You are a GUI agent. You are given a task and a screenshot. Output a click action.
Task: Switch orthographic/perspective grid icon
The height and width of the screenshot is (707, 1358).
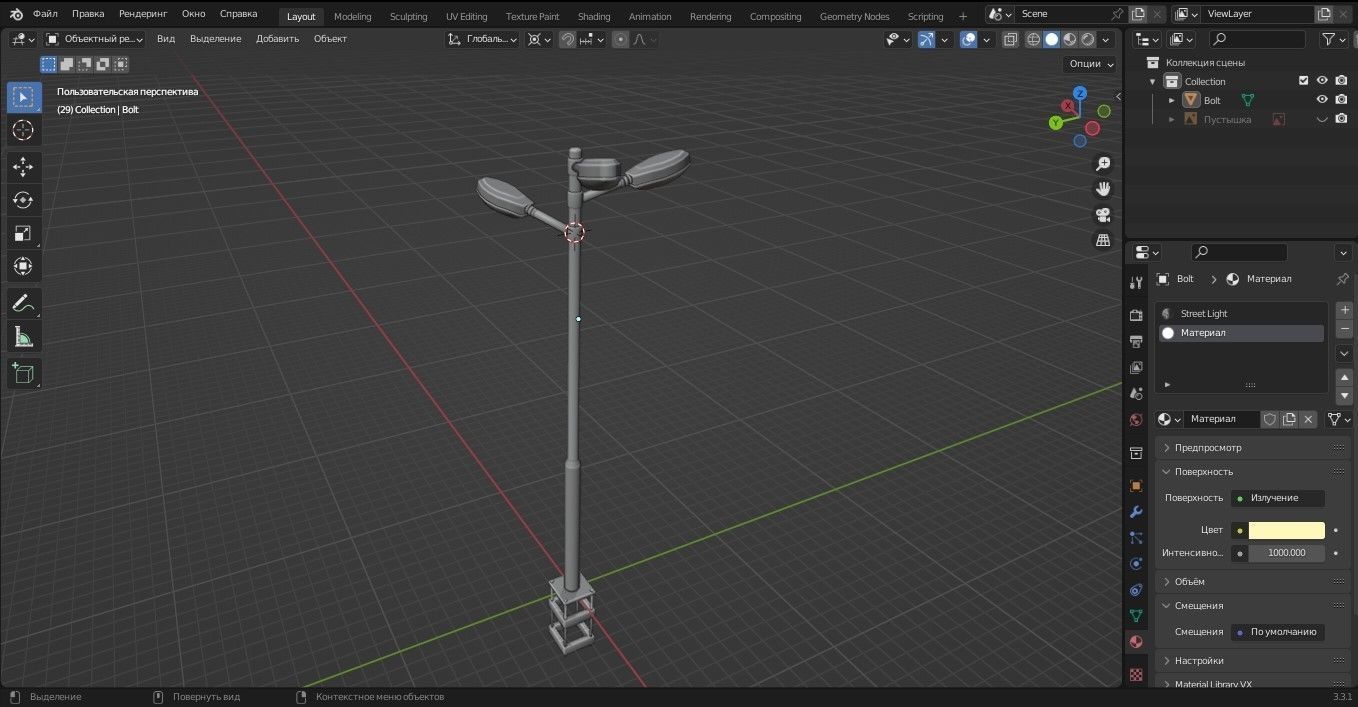(1103, 240)
